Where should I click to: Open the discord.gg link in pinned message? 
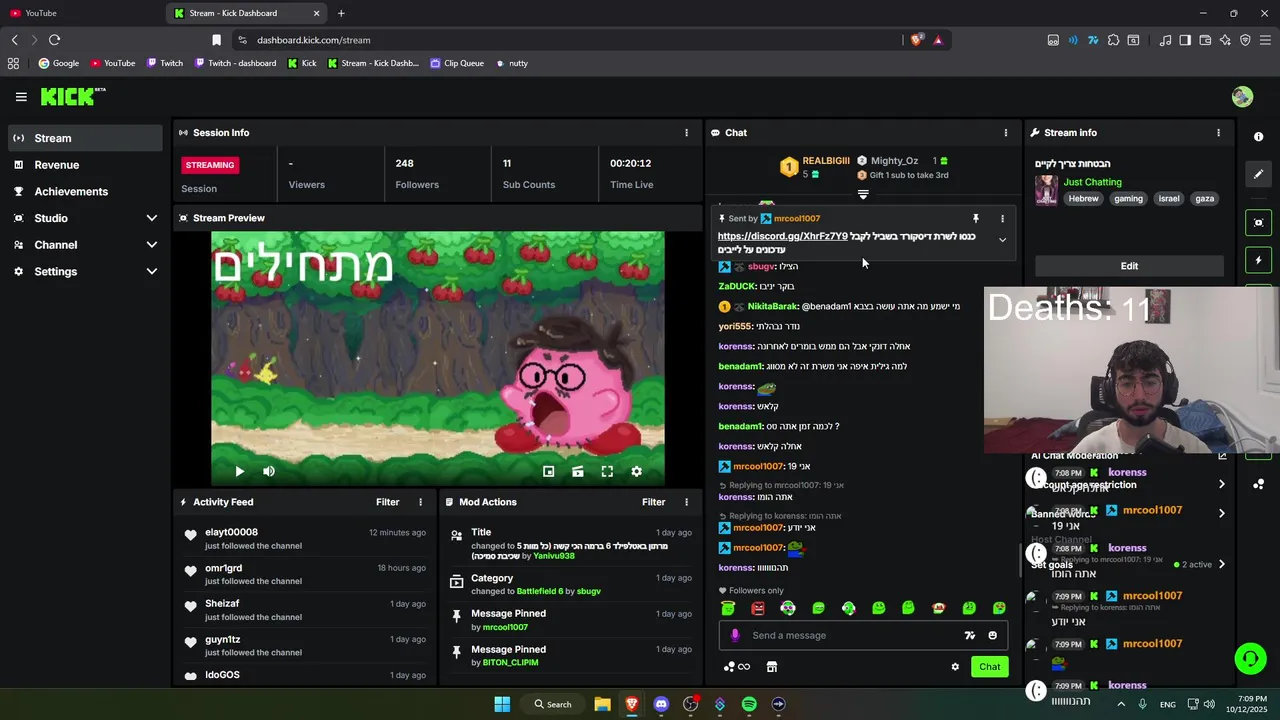782,237
